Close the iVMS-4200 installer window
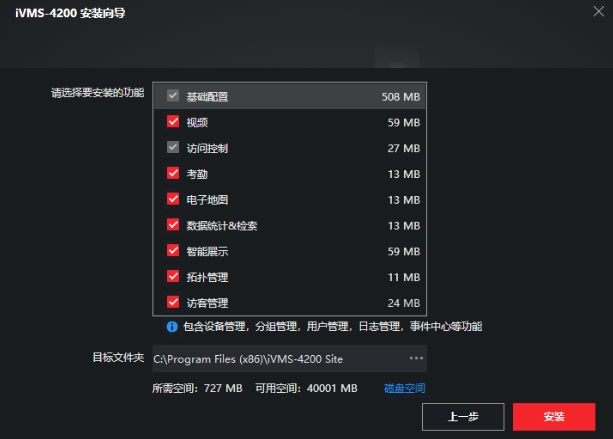Viewport: 613px width, 439px height. [x=599, y=11]
